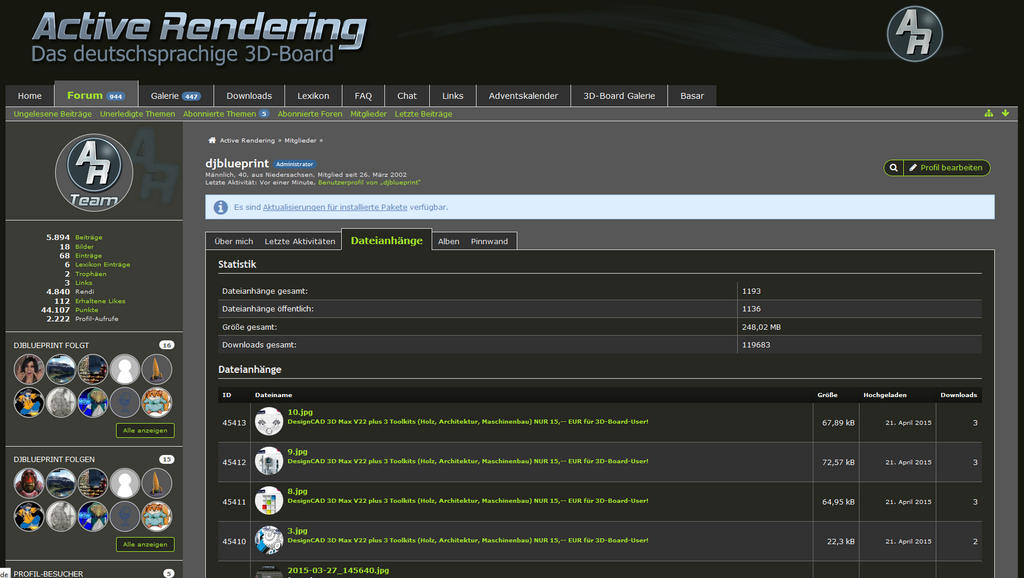1024x578 pixels.
Task: Click the sailboat avatar in DJBLUEPRINT FOLGEN
Action: pos(157,484)
